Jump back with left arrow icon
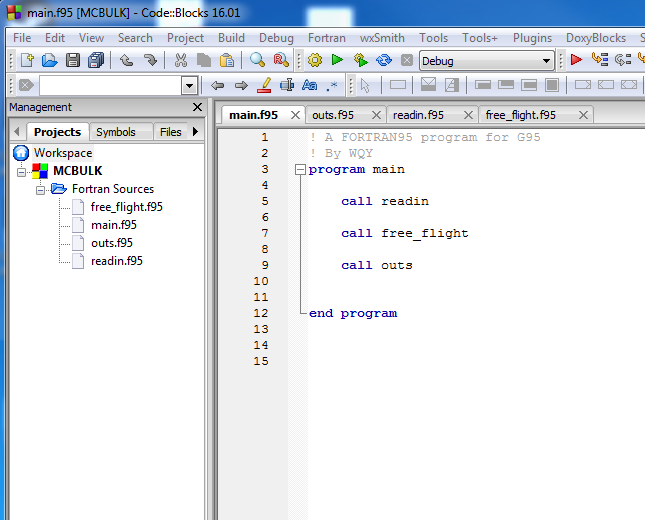645x520 pixels. [x=218, y=86]
